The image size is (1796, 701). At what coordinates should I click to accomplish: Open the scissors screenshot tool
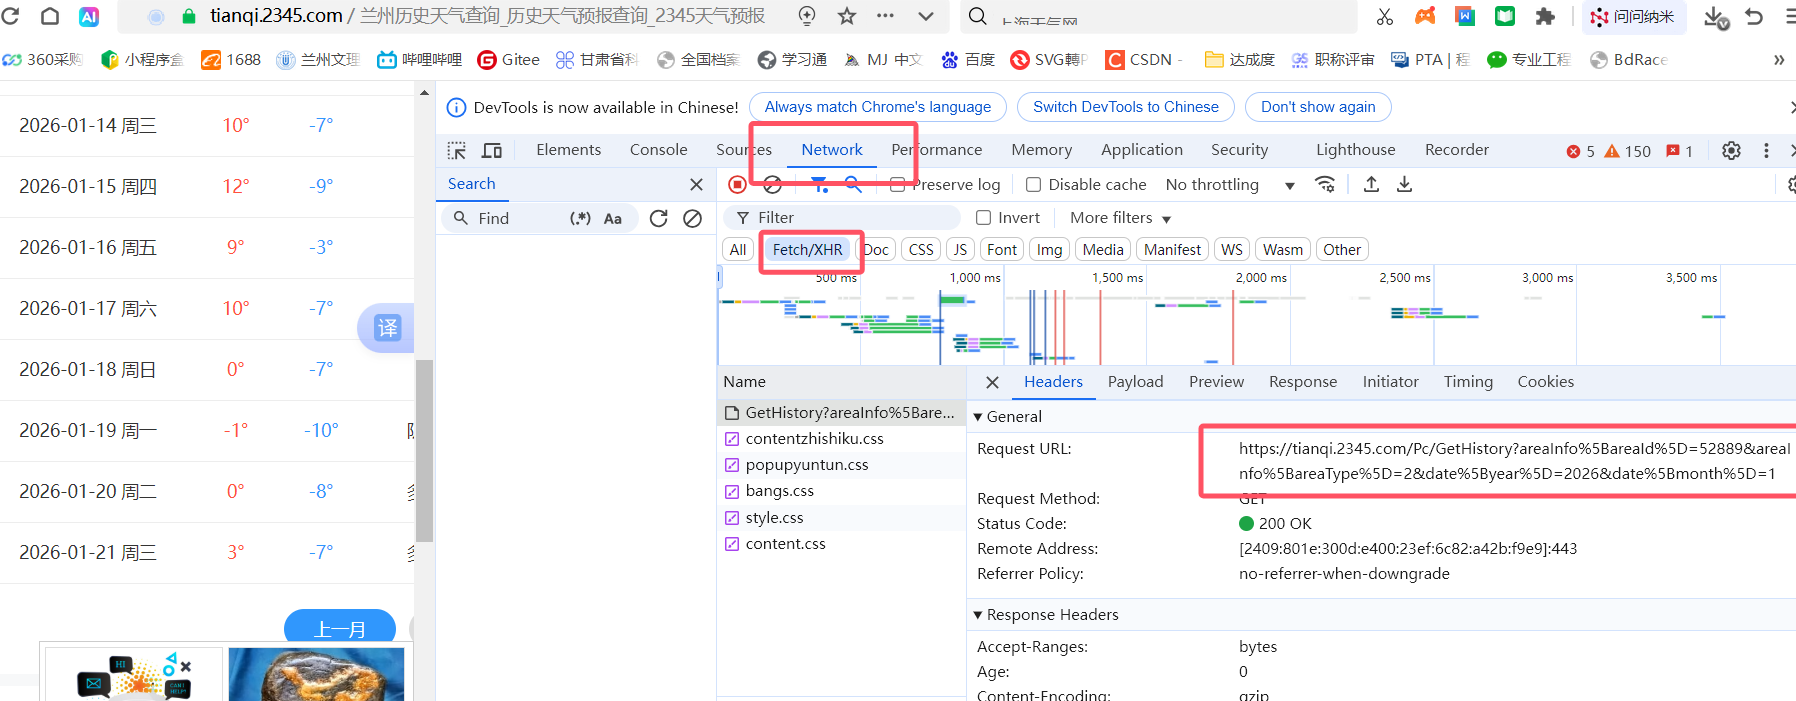1385,16
